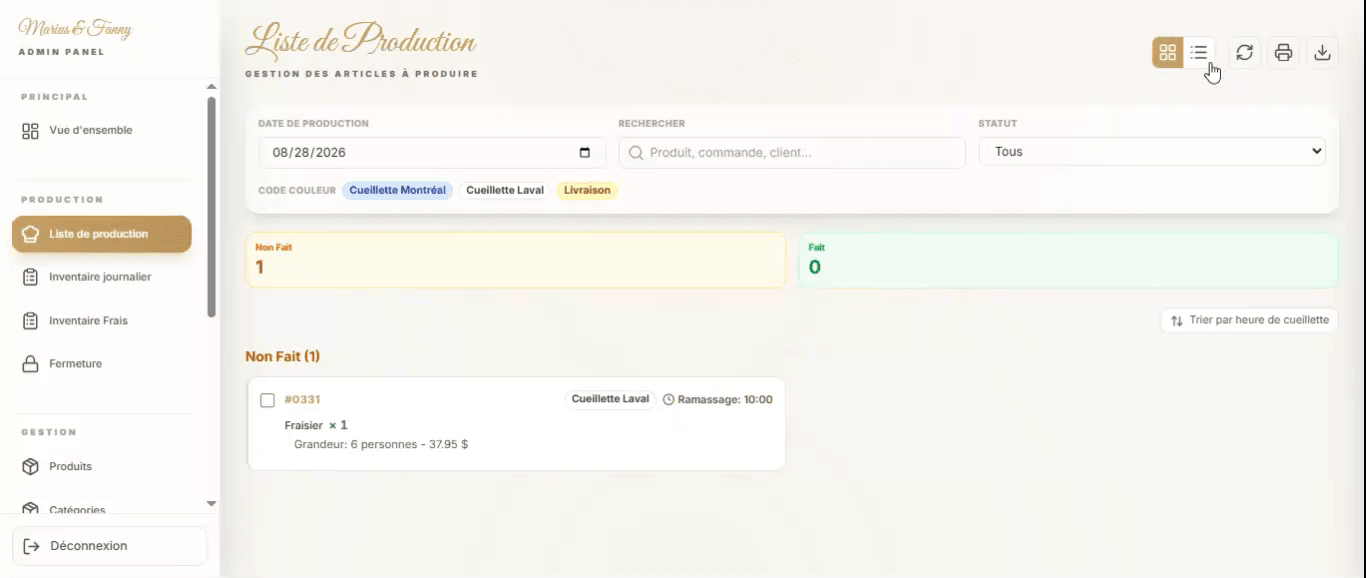Screen dimensions: 1366x578
Task: Click the magnifier icon in the search field
Action: click(x=636, y=153)
